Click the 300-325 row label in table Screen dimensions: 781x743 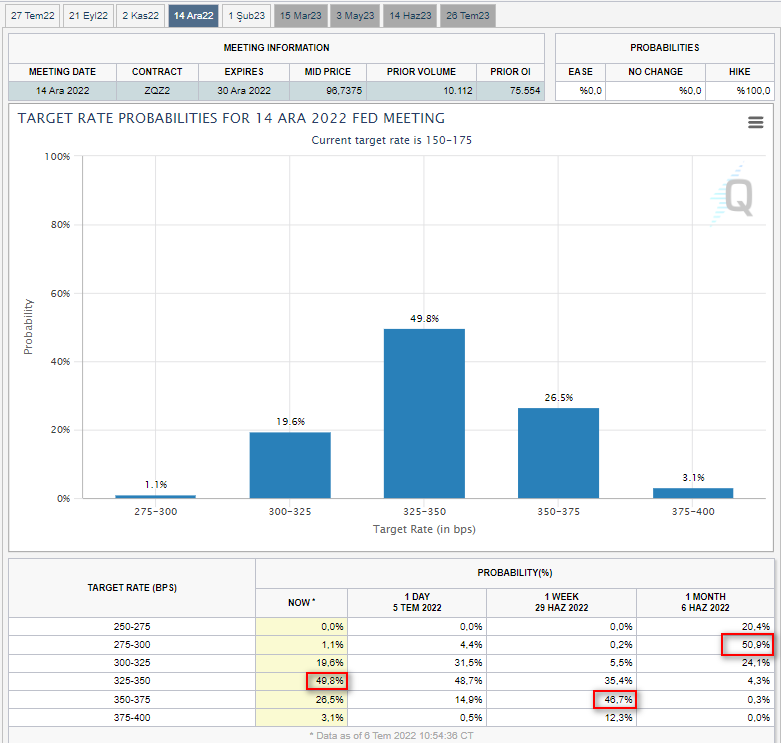(132, 663)
